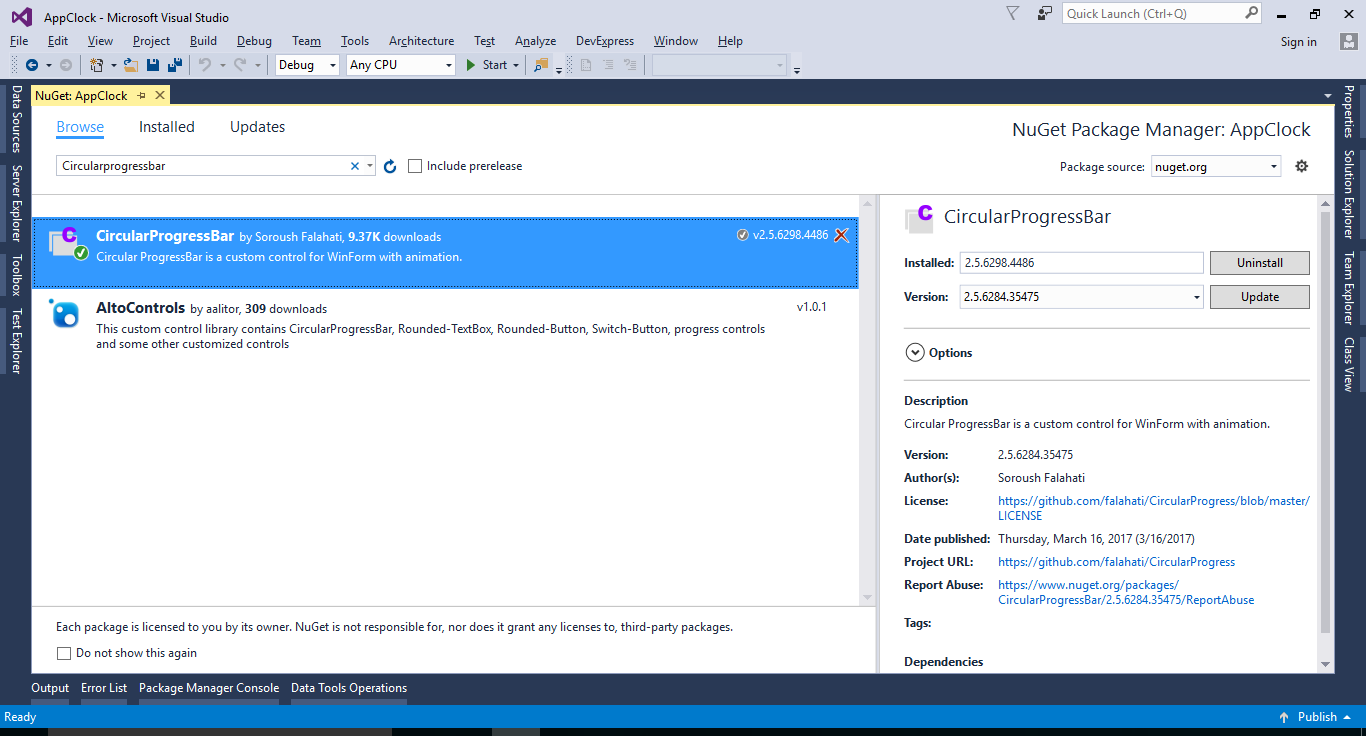Screen dimensions: 1366x736
Task: Click the Find in Files toolbar icon
Action: [541, 65]
